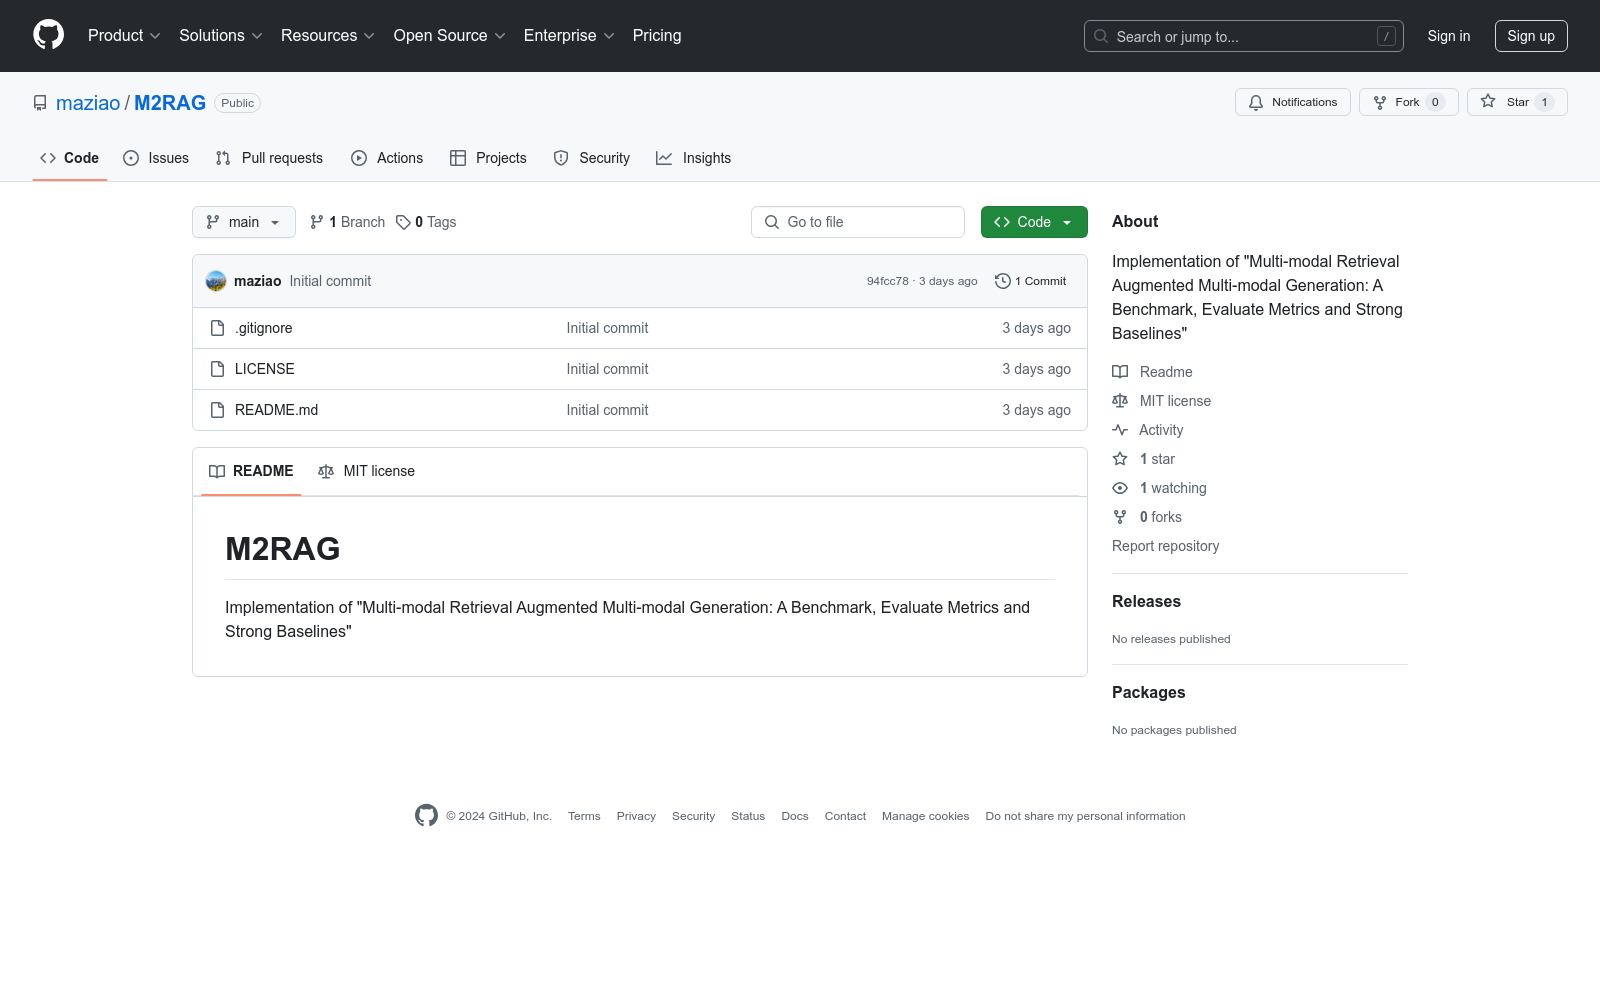Click the scales icon beside MIT license in About
The image size is (1600, 1000).
coord(1120,401)
